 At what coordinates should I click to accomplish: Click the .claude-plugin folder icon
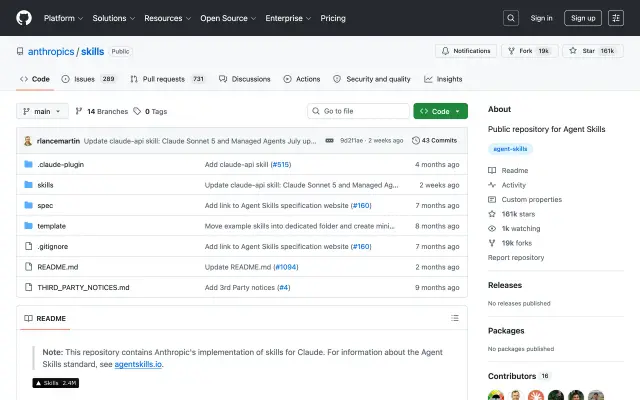click(x=28, y=164)
